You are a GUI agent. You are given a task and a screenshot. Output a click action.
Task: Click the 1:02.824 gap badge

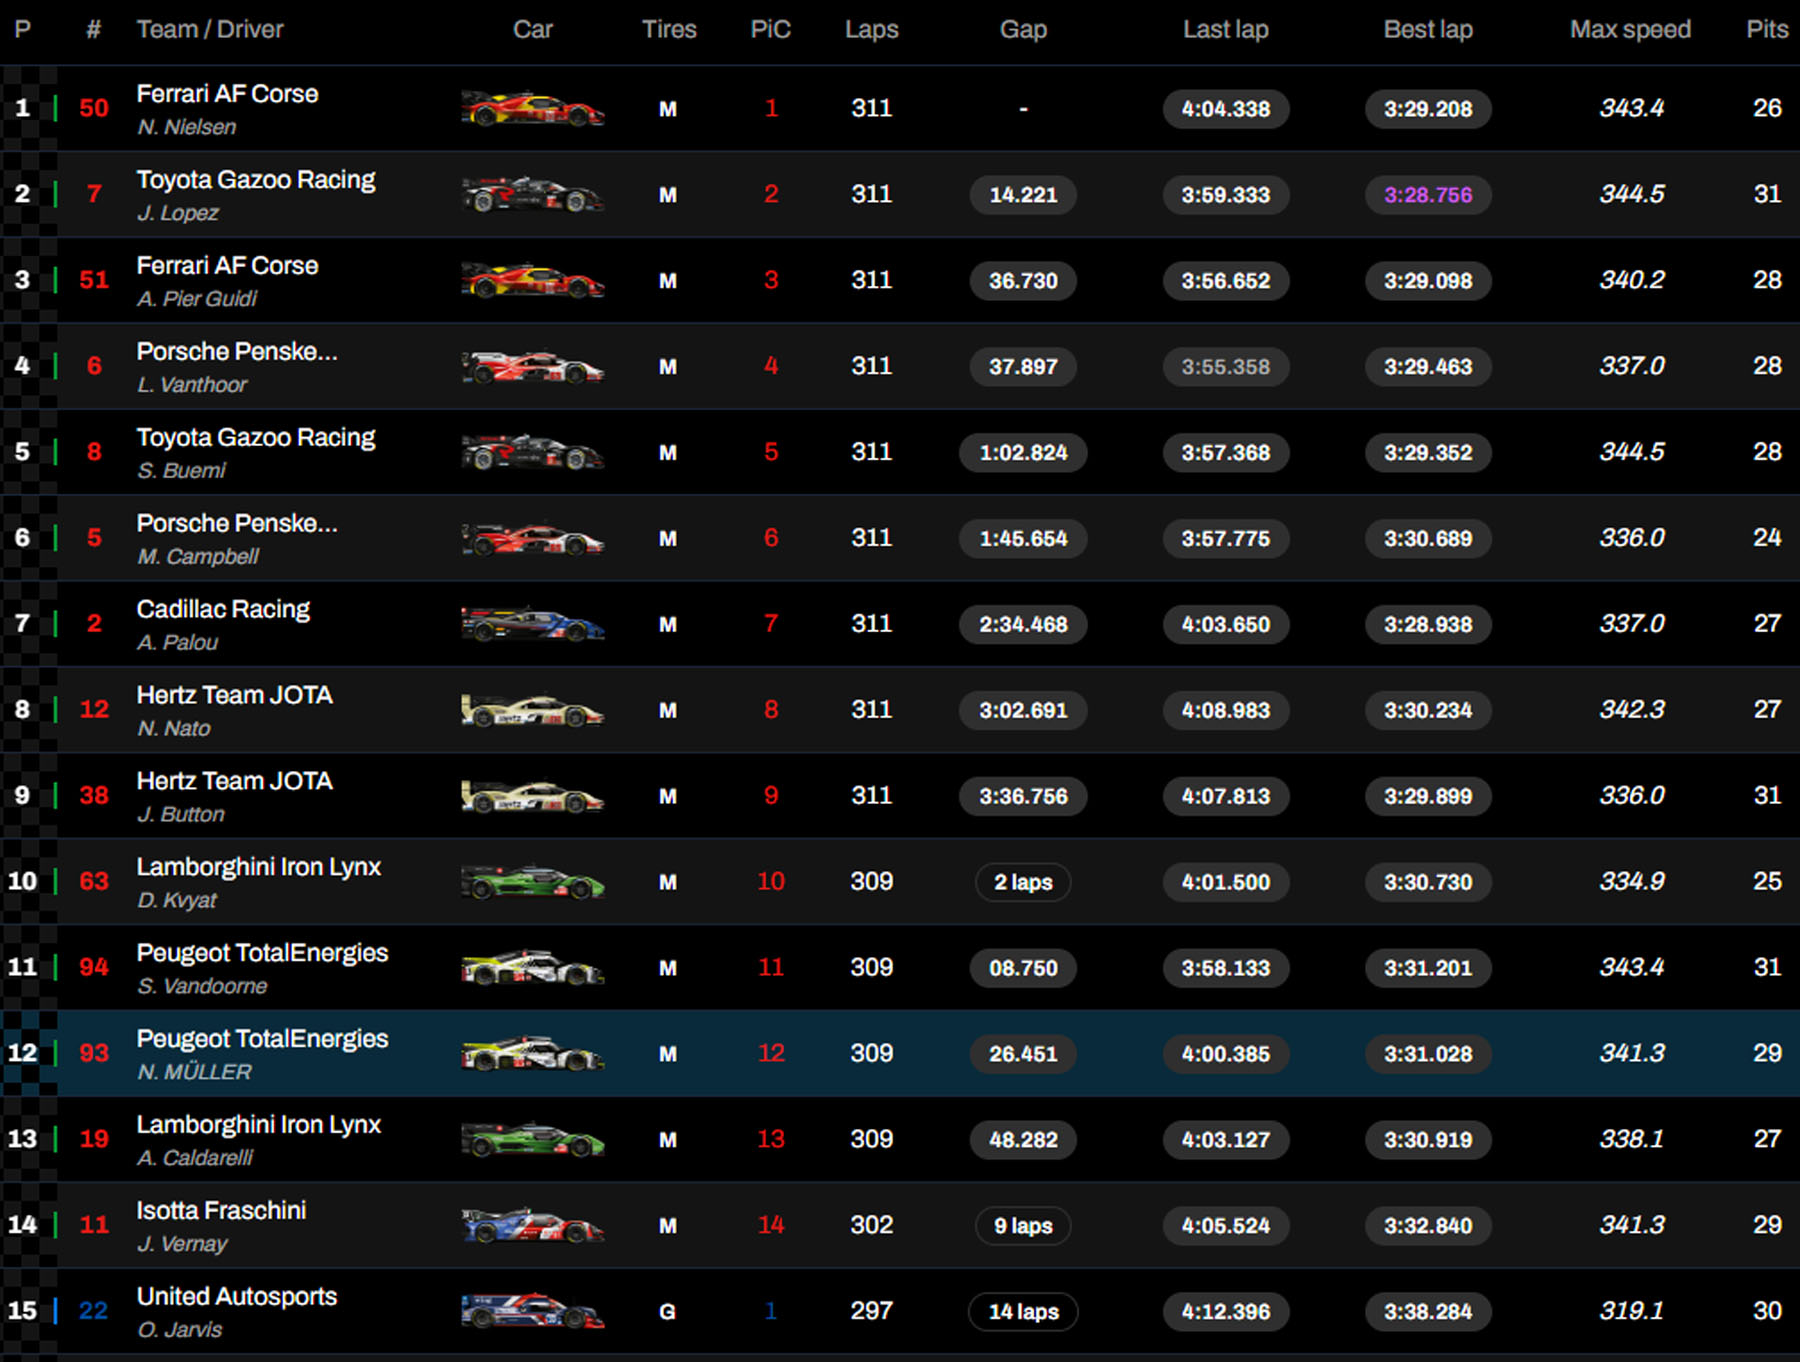click(x=1023, y=453)
